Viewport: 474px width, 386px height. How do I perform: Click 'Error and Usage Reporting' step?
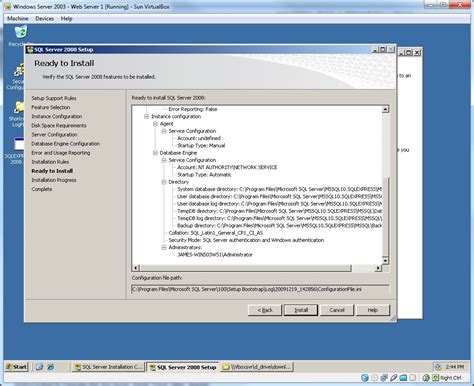click(x=61, y=153)
